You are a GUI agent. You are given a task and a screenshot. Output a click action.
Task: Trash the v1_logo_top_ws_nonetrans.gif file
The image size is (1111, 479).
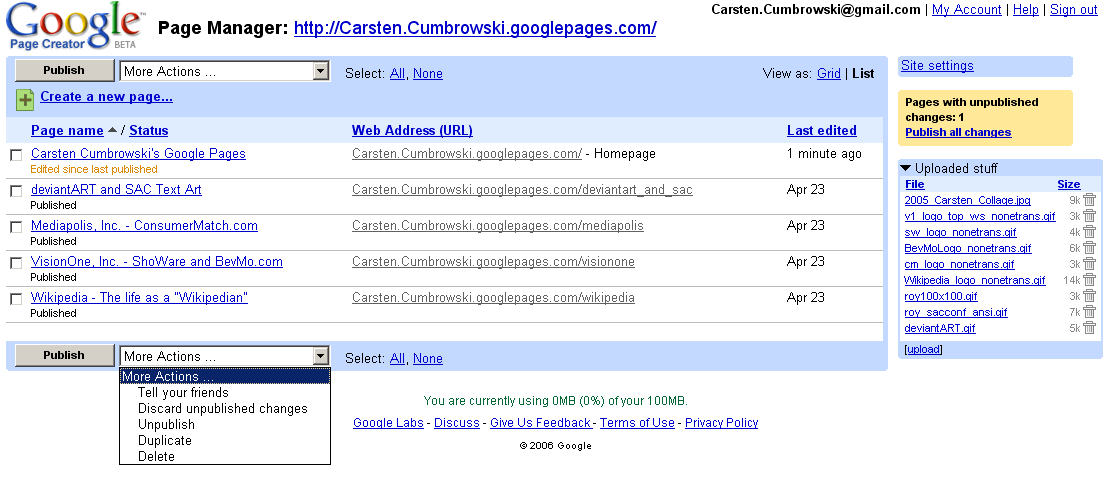tap(1089, 216)
